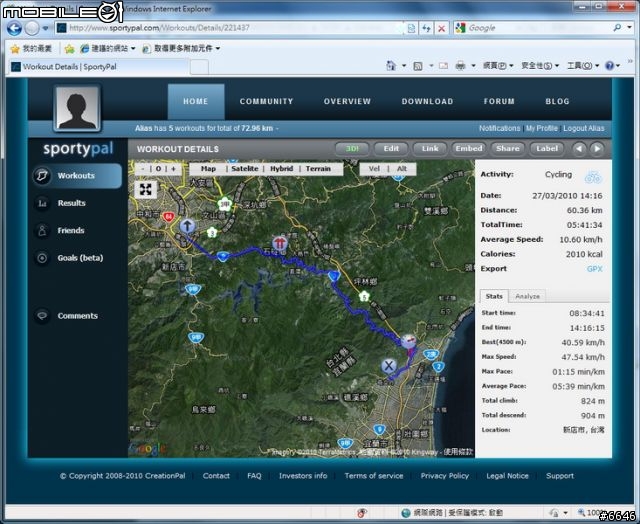Click the blue Help question mark icon
The height and width of the screenshot is (524, 640).
pos(609,65)
